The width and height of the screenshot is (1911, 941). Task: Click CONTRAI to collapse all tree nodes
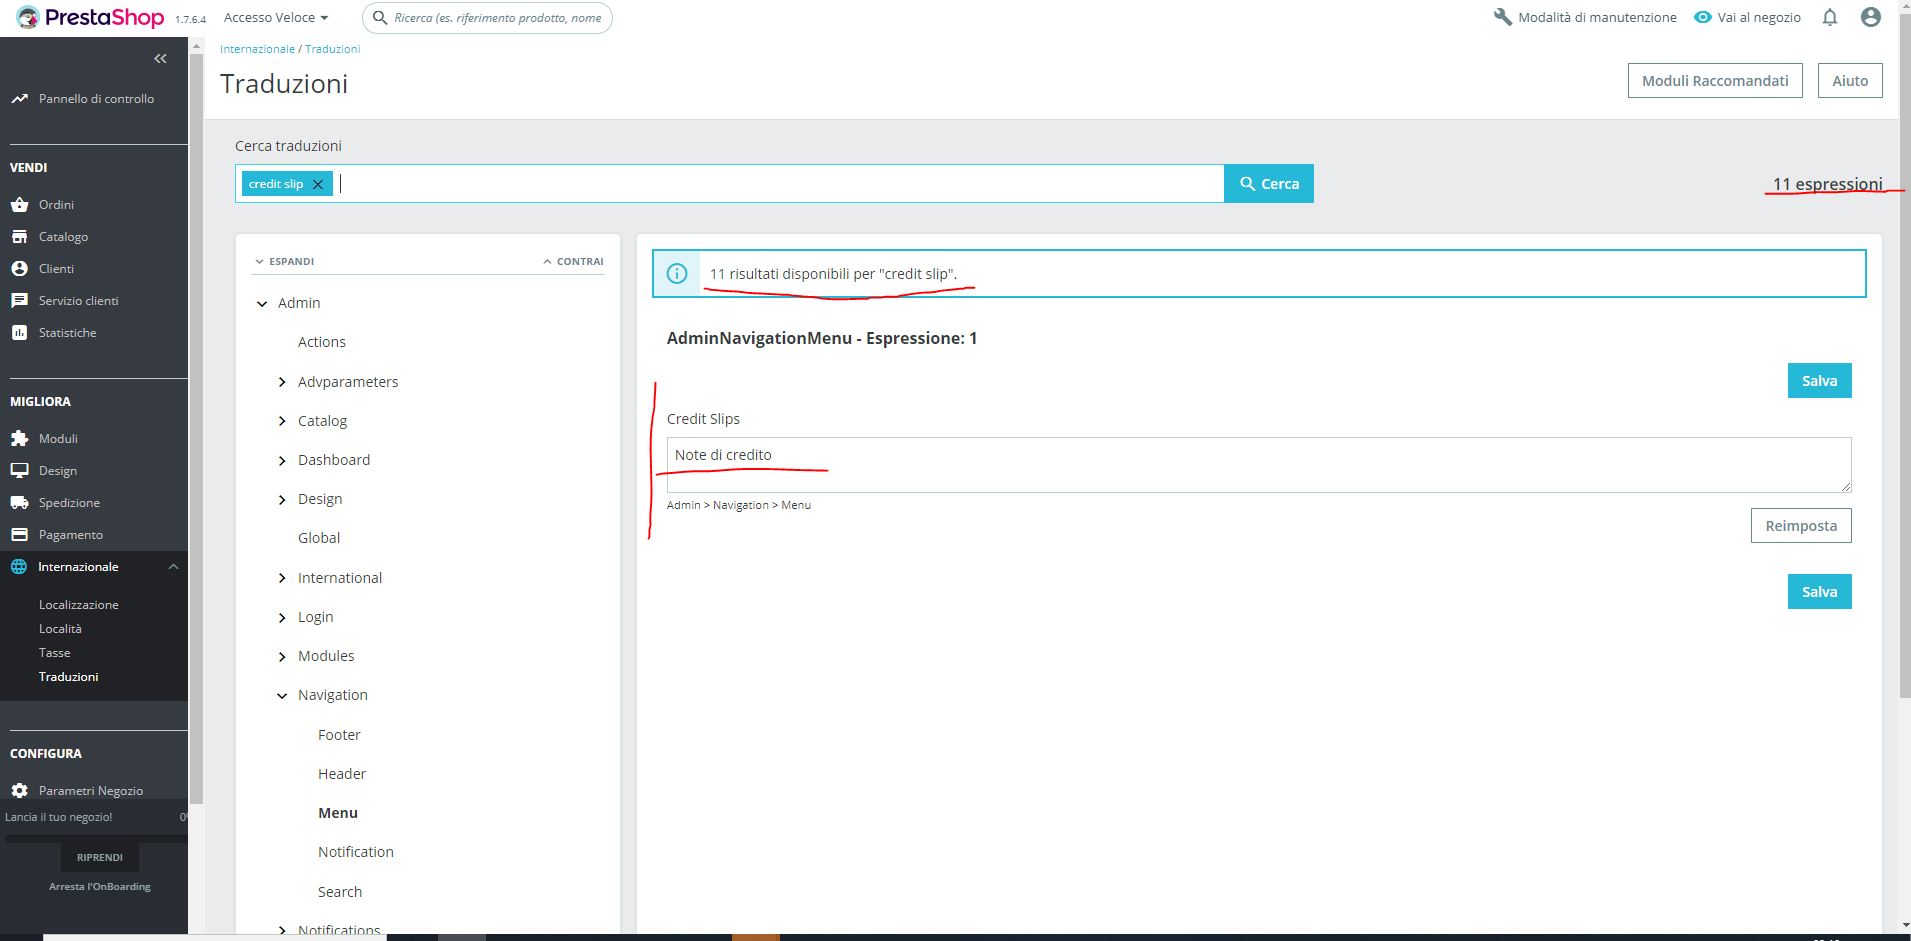(x=573, y=262)
